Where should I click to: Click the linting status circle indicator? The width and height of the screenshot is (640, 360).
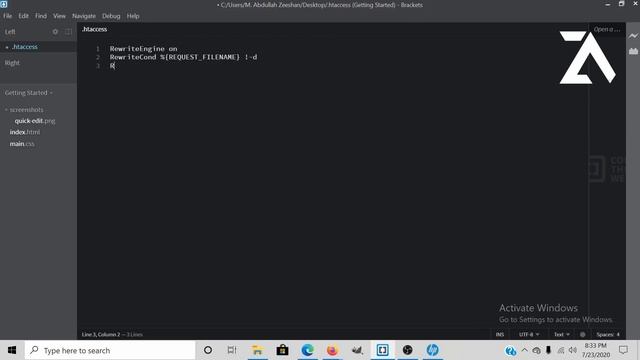pos(582,334)
